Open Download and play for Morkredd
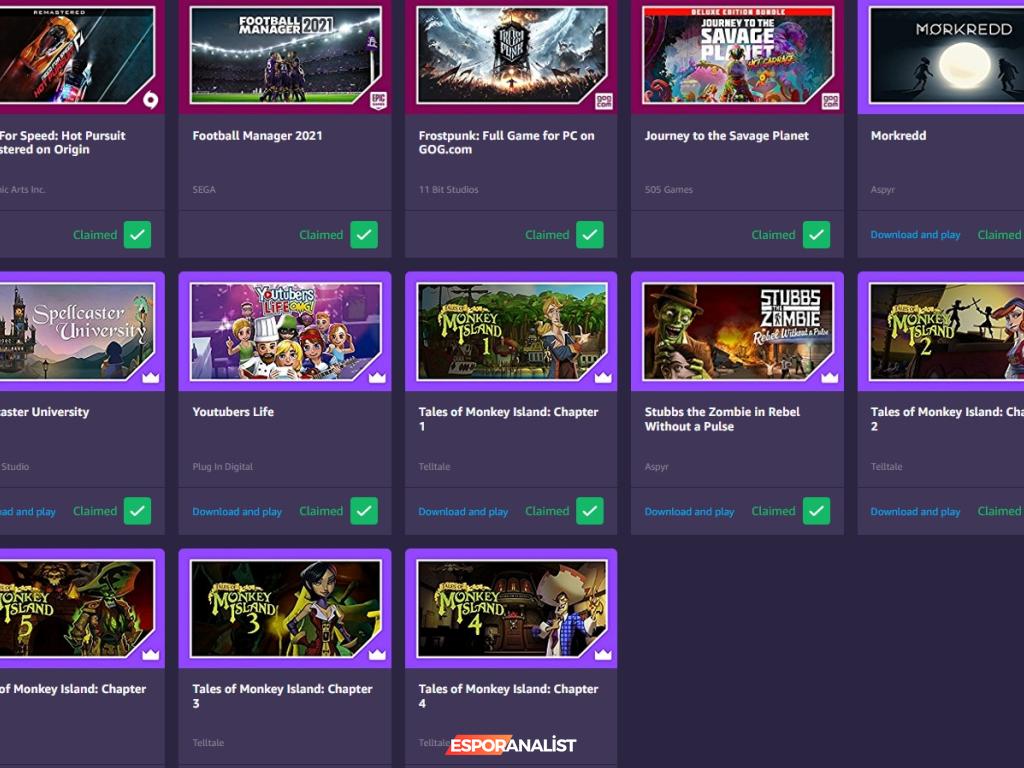Viewport: 1024px width, 768px height. click(915, 234)
